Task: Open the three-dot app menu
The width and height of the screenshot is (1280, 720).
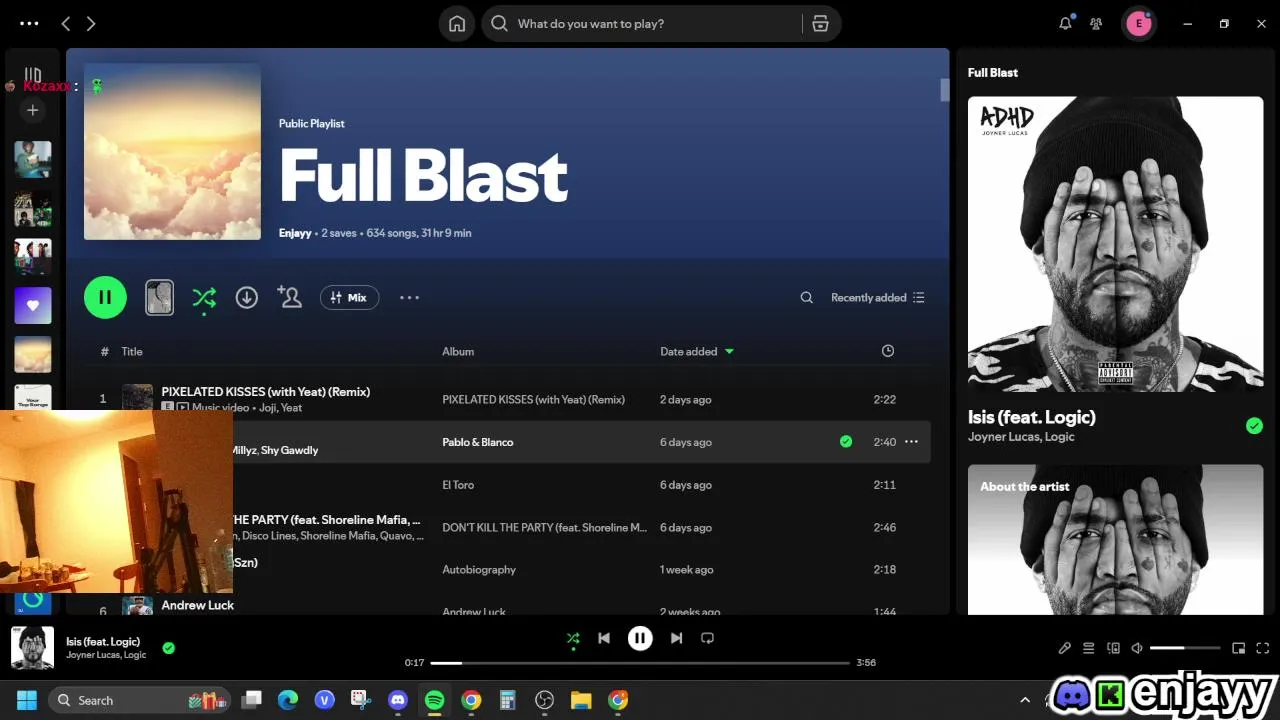Action: coord(29,23)
